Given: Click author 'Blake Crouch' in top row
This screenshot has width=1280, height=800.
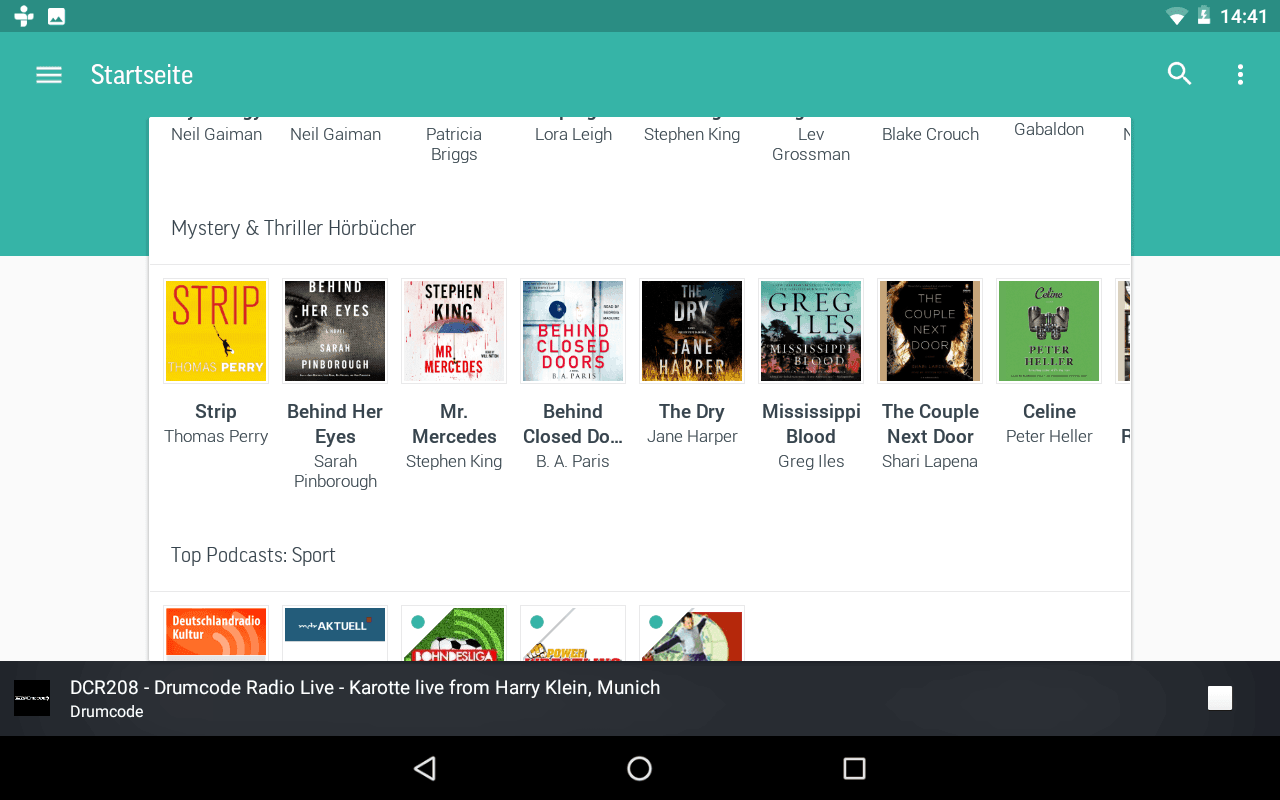Looking at the screenshot, I should coord(930,134).
